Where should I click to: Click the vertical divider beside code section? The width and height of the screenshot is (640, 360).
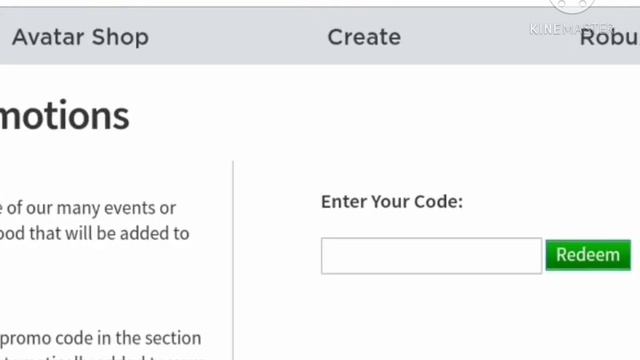click(233, 260)
